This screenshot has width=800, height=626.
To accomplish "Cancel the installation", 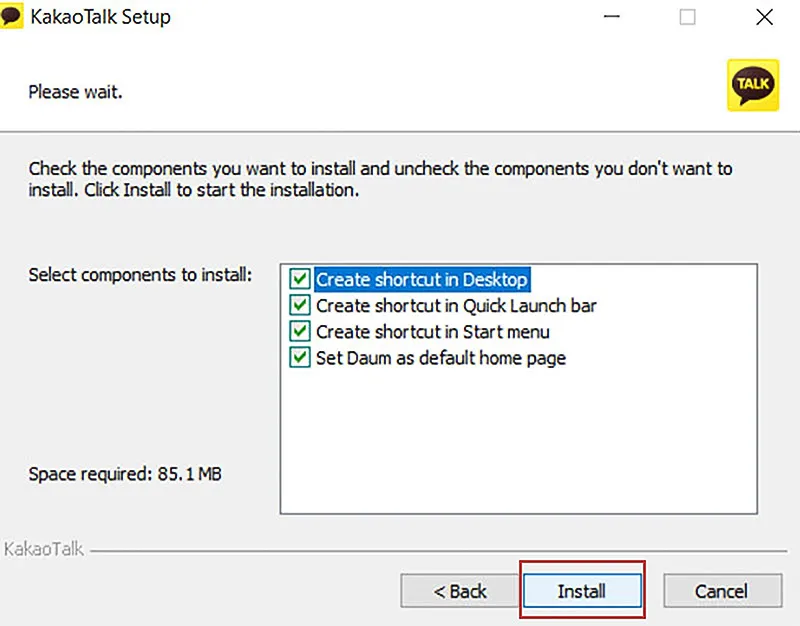I will (x=721, y=591).
